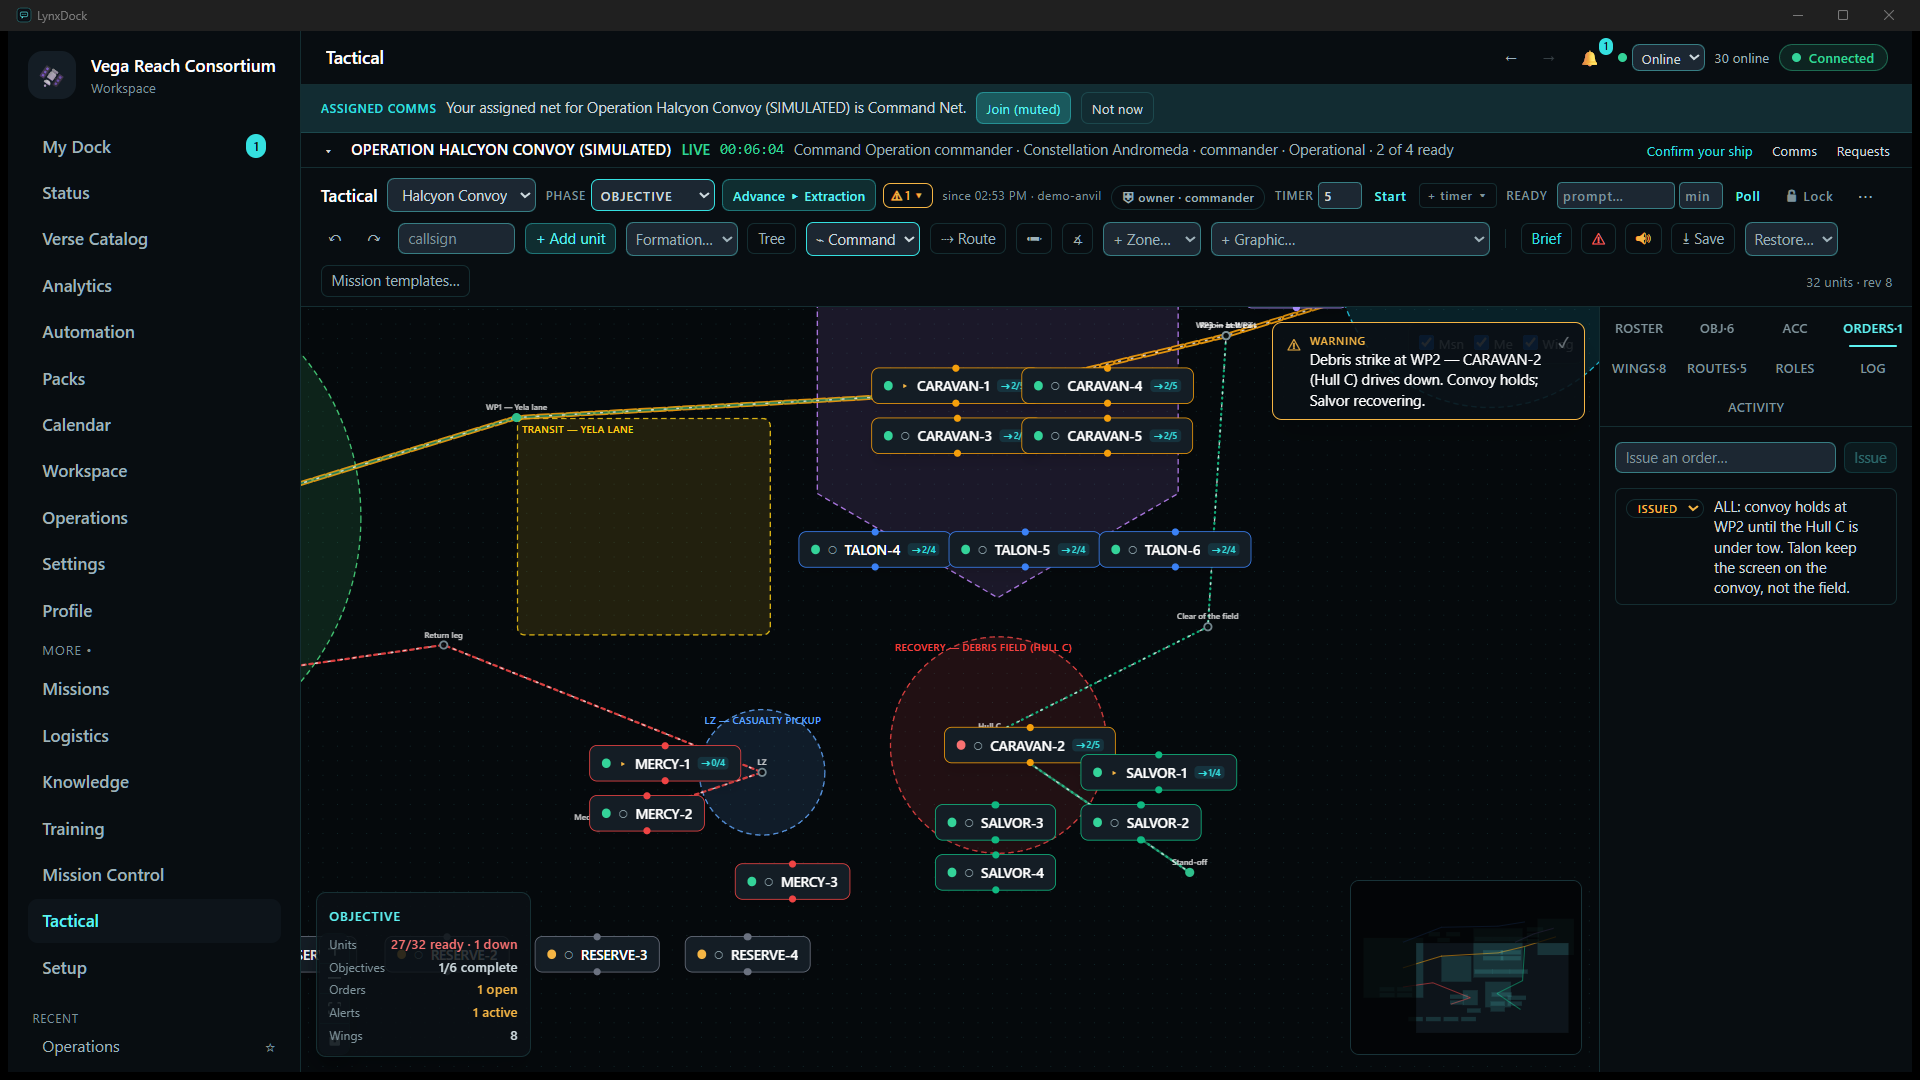Expand the MORE sidebar section
Viewport: 1920px width, 1080px height.
(x=66, y=650)
